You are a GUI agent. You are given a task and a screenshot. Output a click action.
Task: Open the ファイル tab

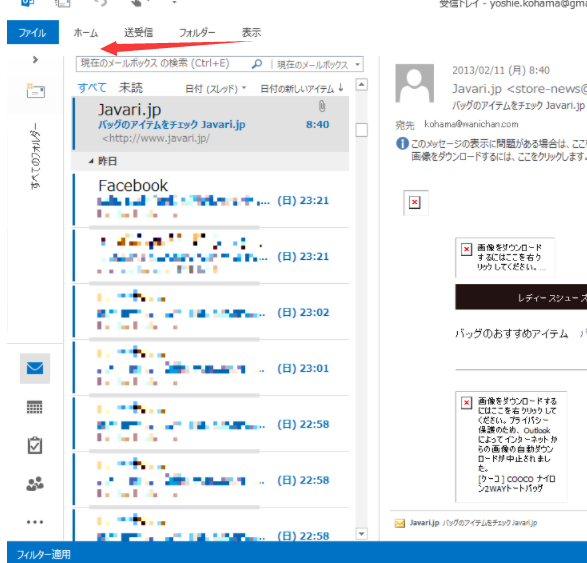[33, 32]
